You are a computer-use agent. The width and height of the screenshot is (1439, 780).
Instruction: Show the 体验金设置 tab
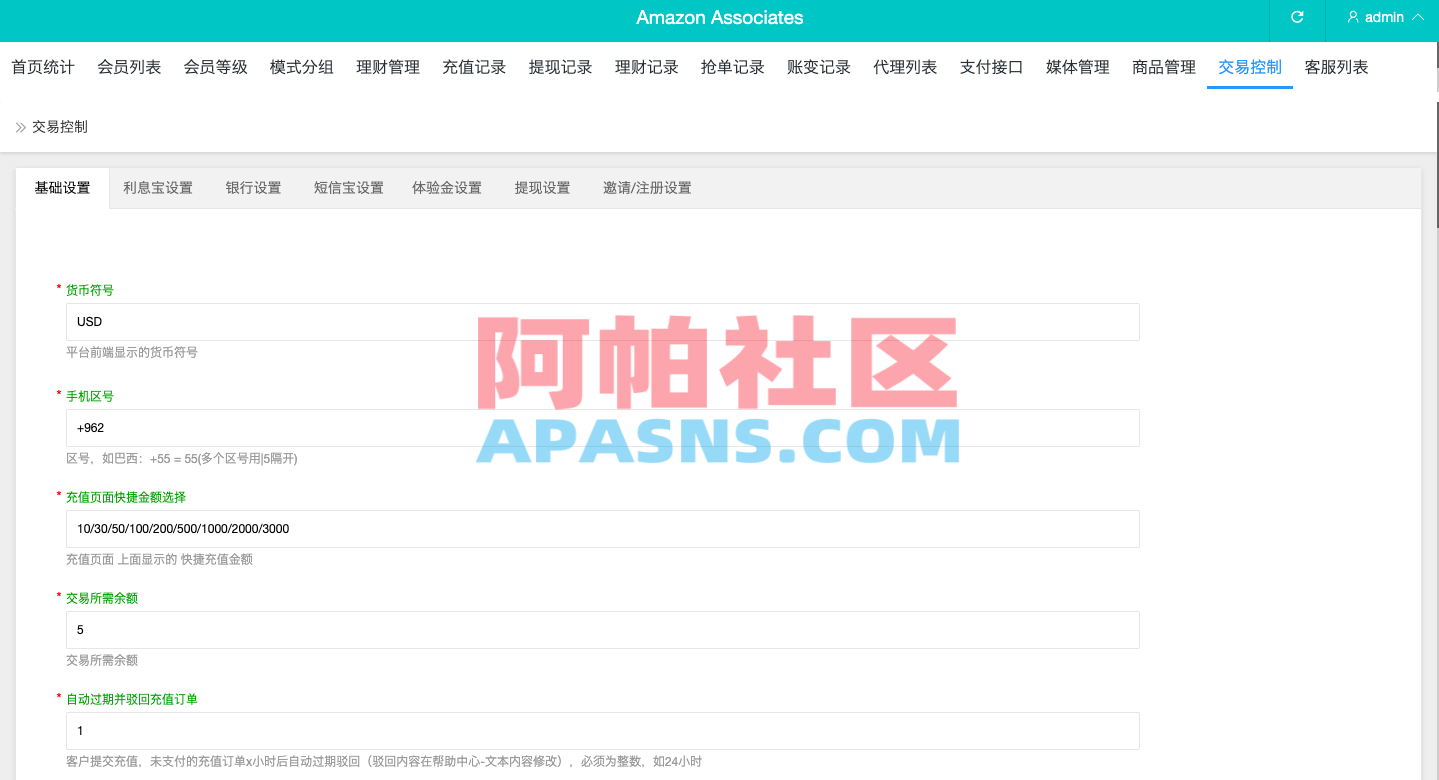coord(447,188)
